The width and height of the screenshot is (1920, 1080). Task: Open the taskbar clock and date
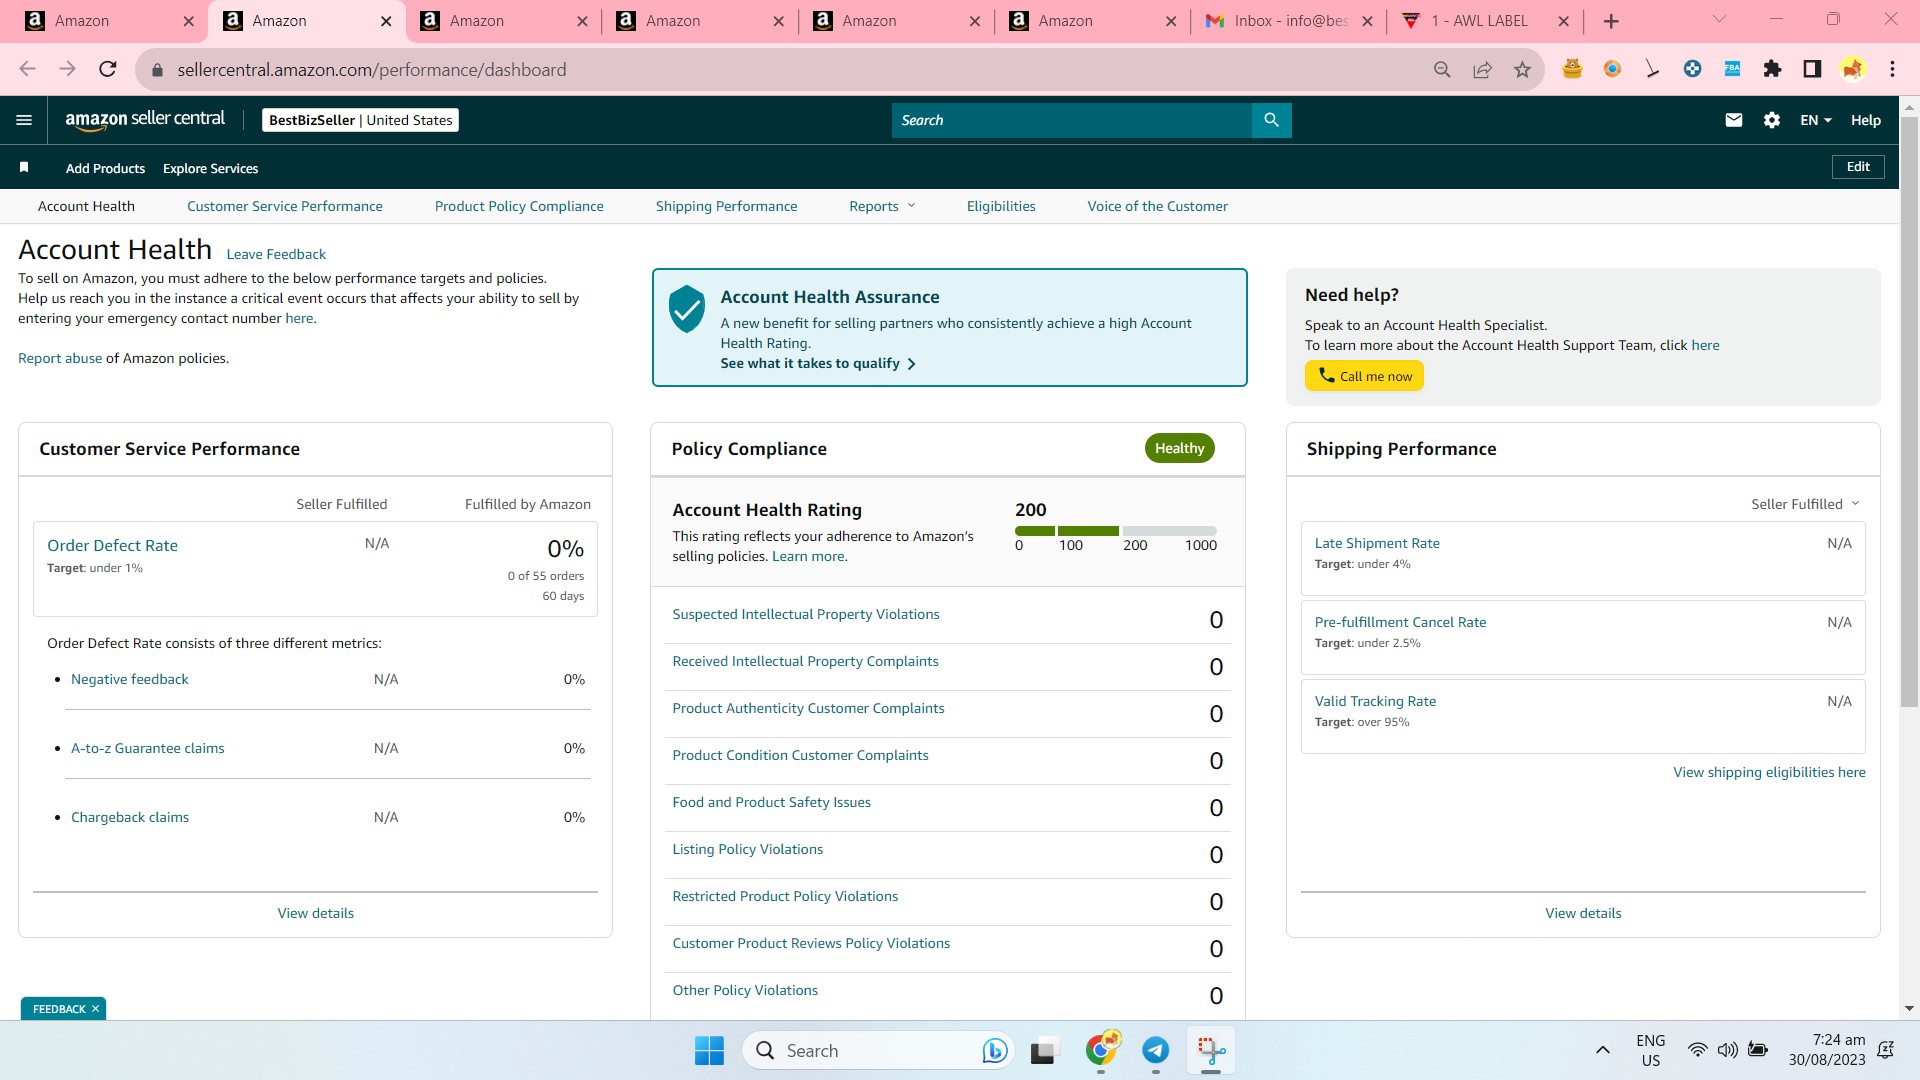1826,1050
